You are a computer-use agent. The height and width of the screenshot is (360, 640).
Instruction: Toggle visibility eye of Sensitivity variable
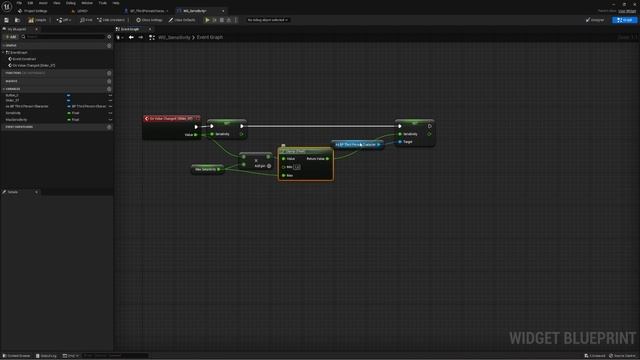click(x=110, y=113)
